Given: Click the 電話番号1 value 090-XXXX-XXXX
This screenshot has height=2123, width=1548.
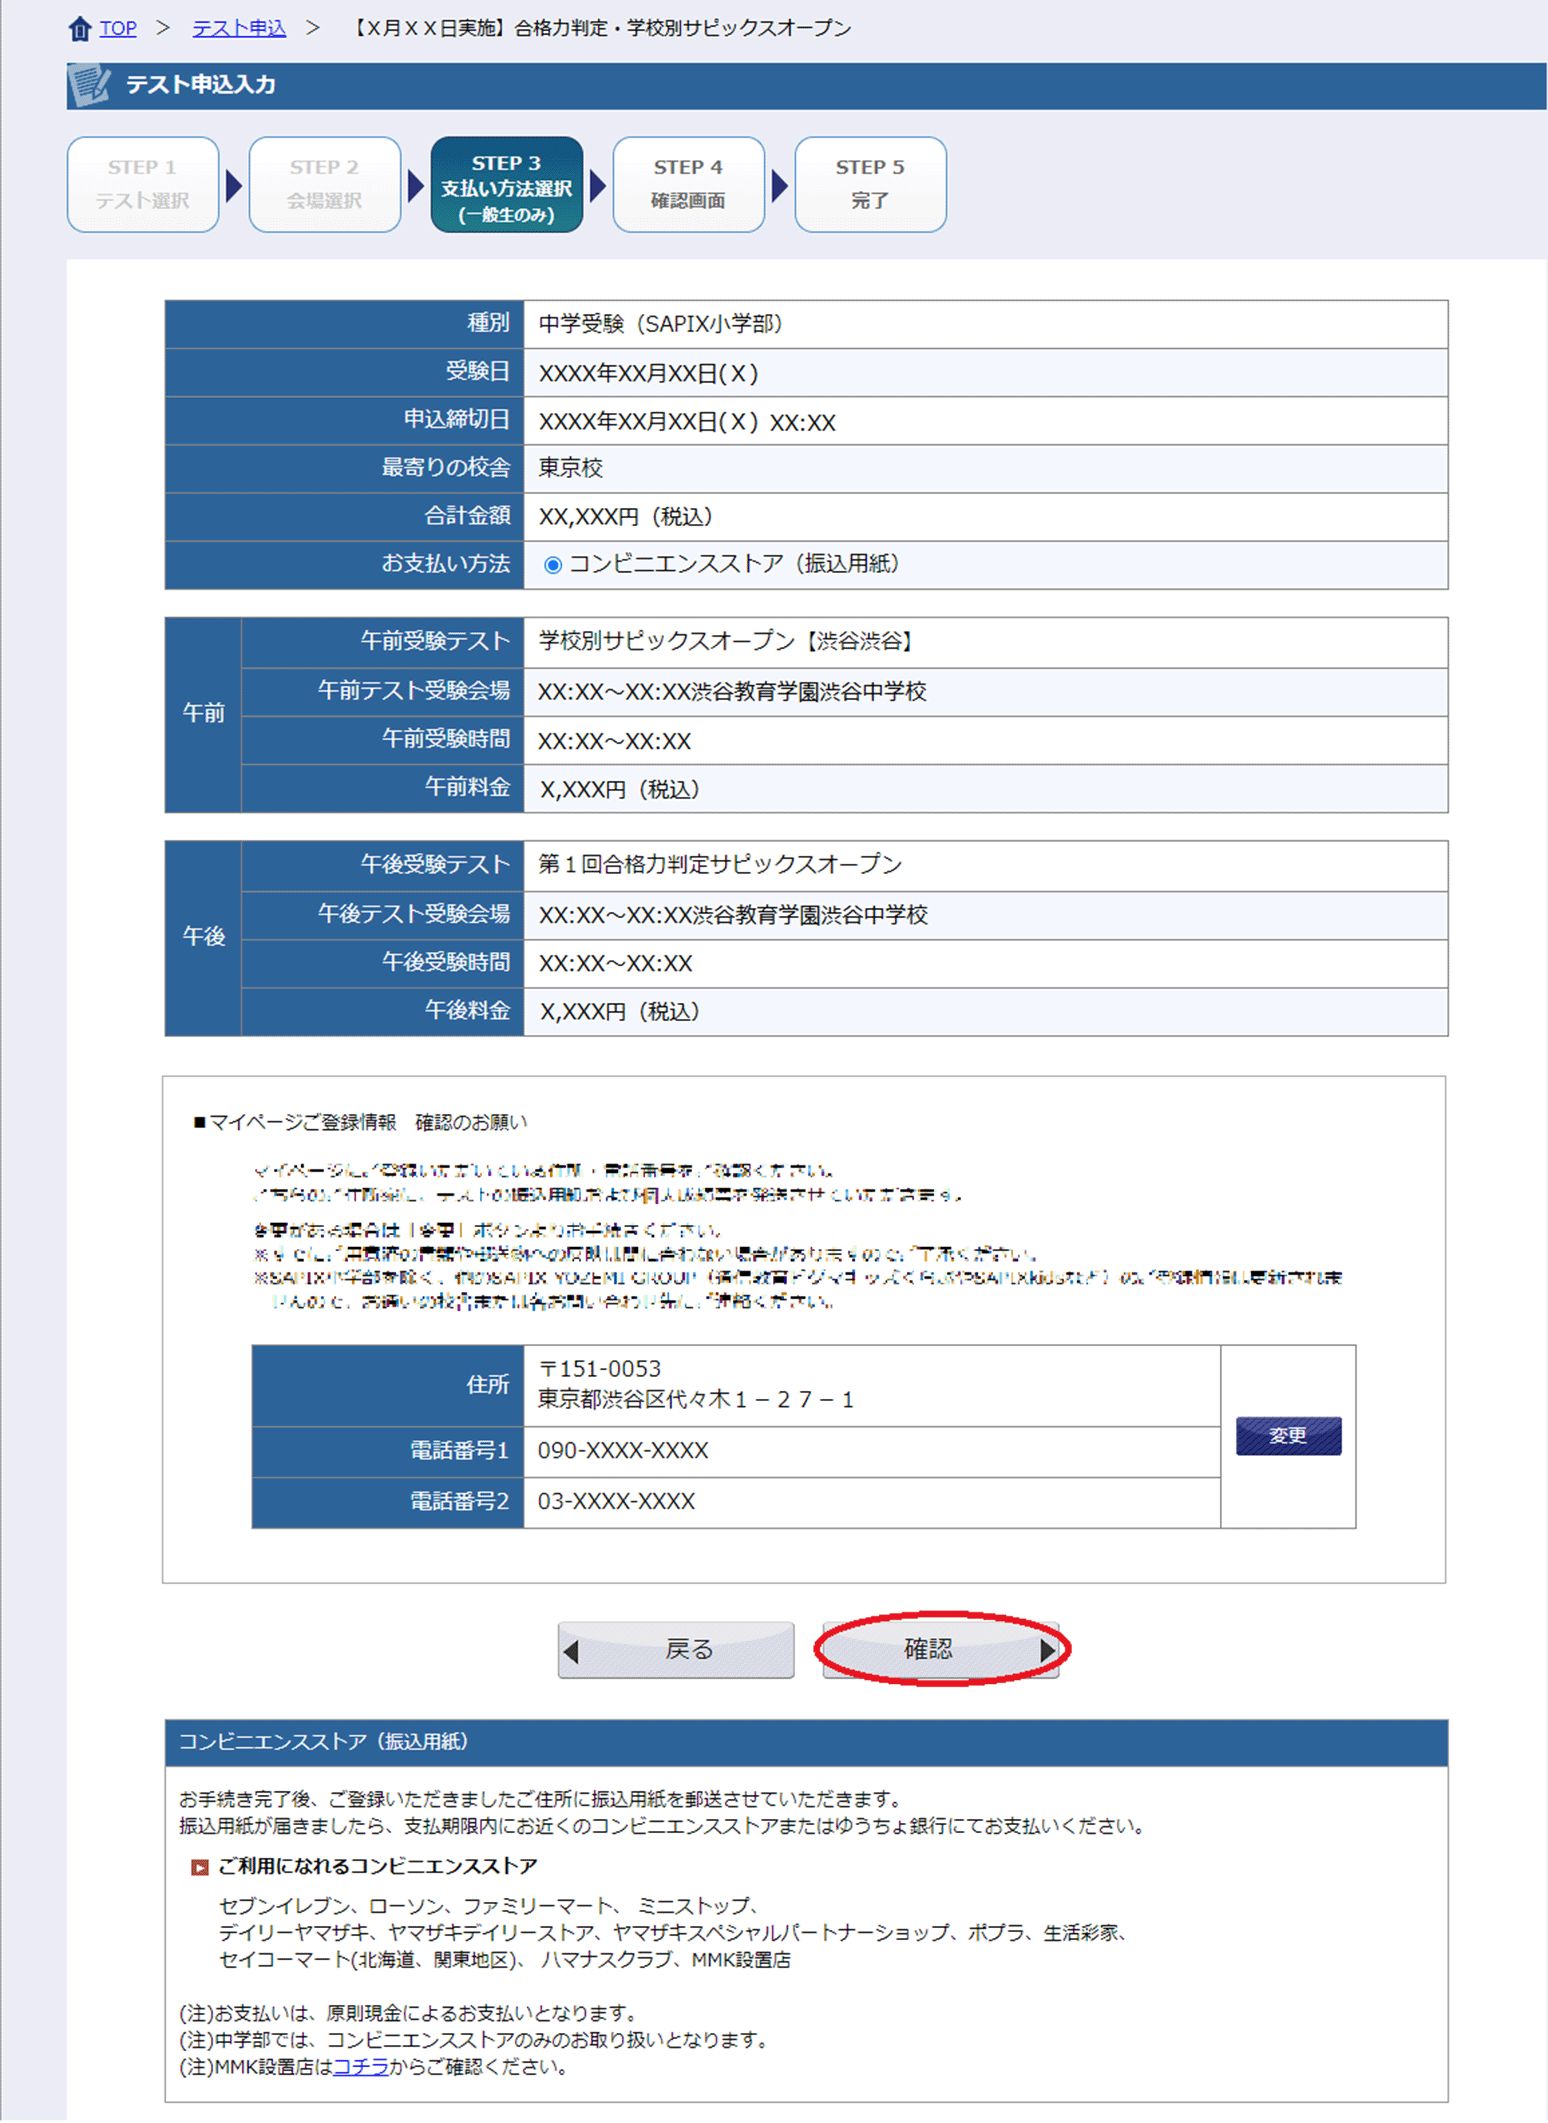Looking at the screenshot, I should coord(623,1451).
